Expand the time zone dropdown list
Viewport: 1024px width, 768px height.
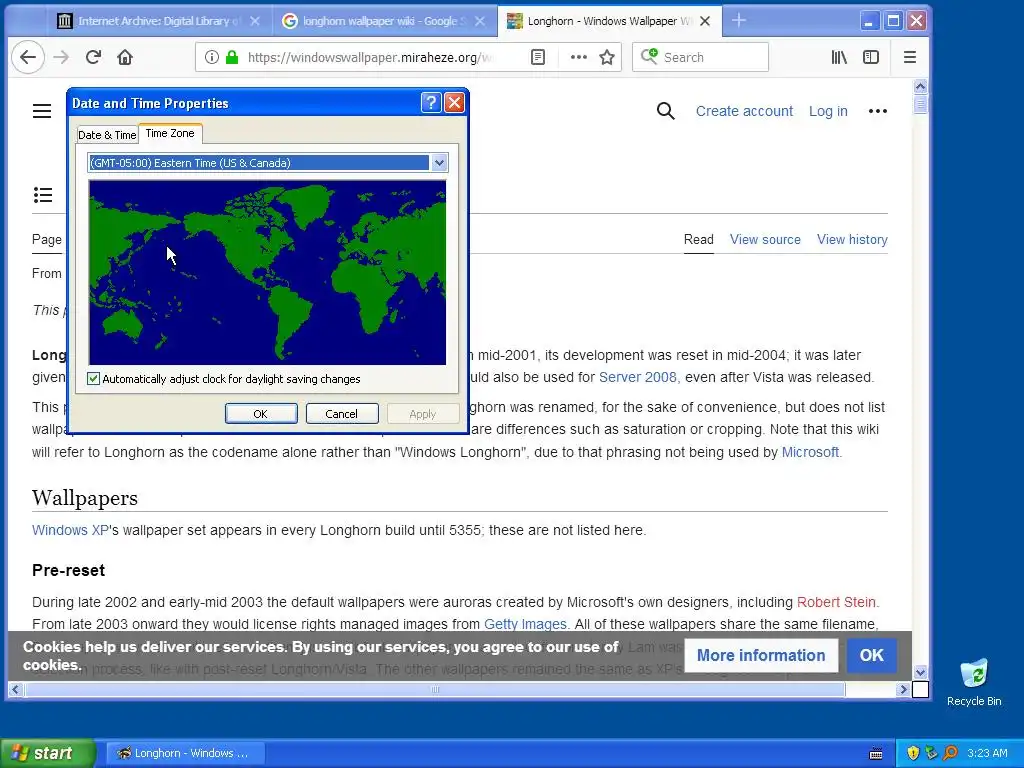(440, 163)
